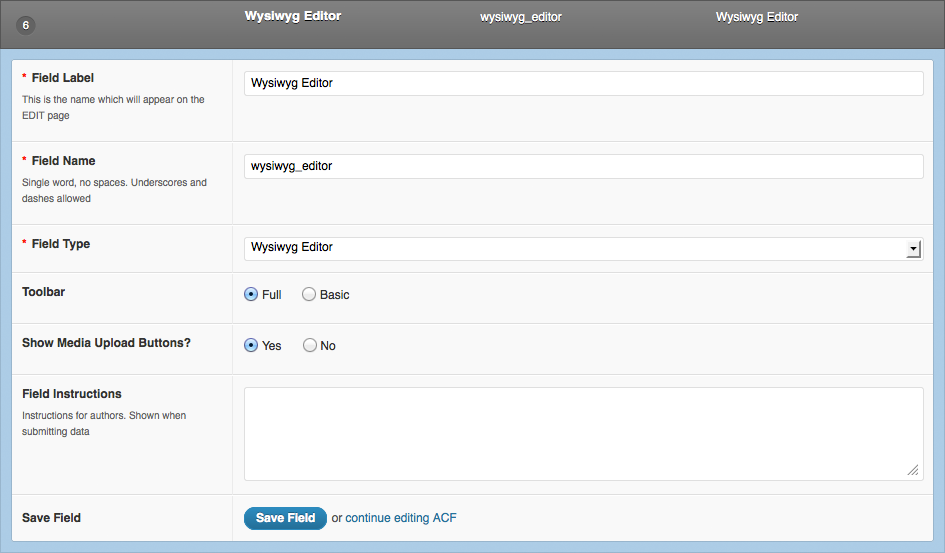Click the Field Instructions heading text
Screen dimensions: 945x553
pyautogui.click(x=72, y=394)
